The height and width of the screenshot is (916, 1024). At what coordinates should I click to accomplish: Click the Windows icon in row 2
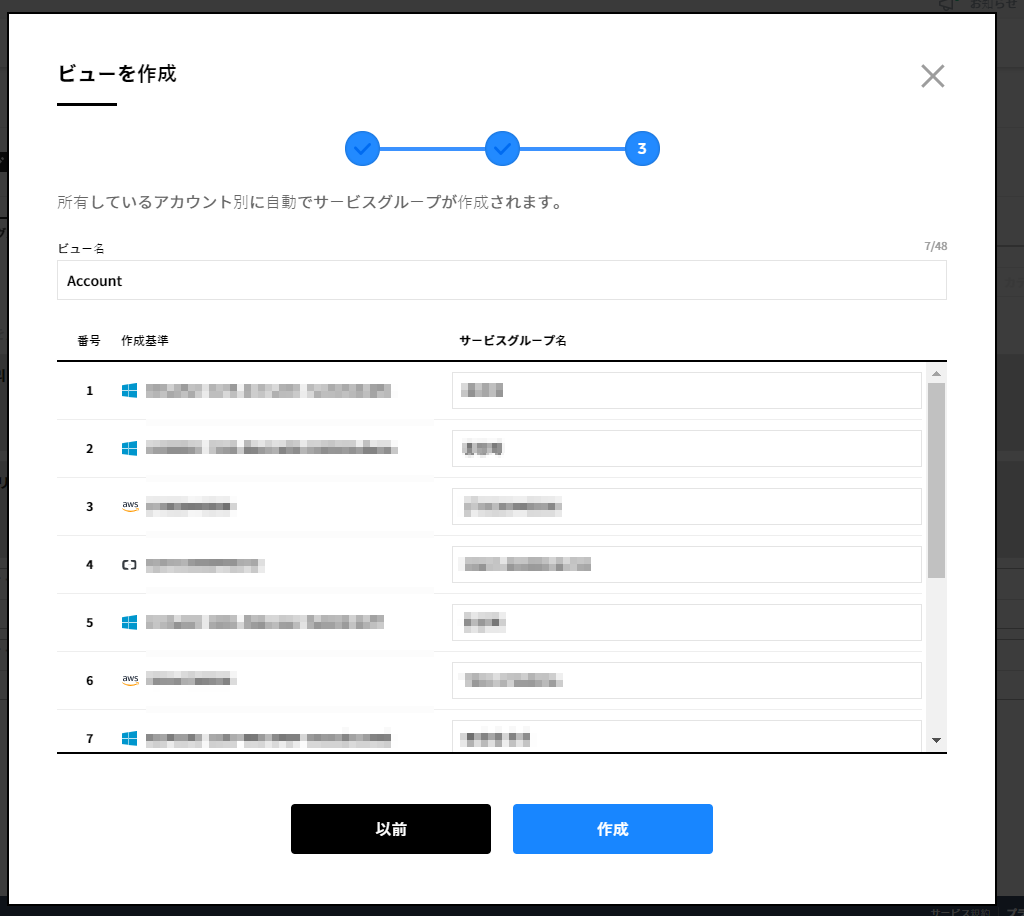(129, 449)
